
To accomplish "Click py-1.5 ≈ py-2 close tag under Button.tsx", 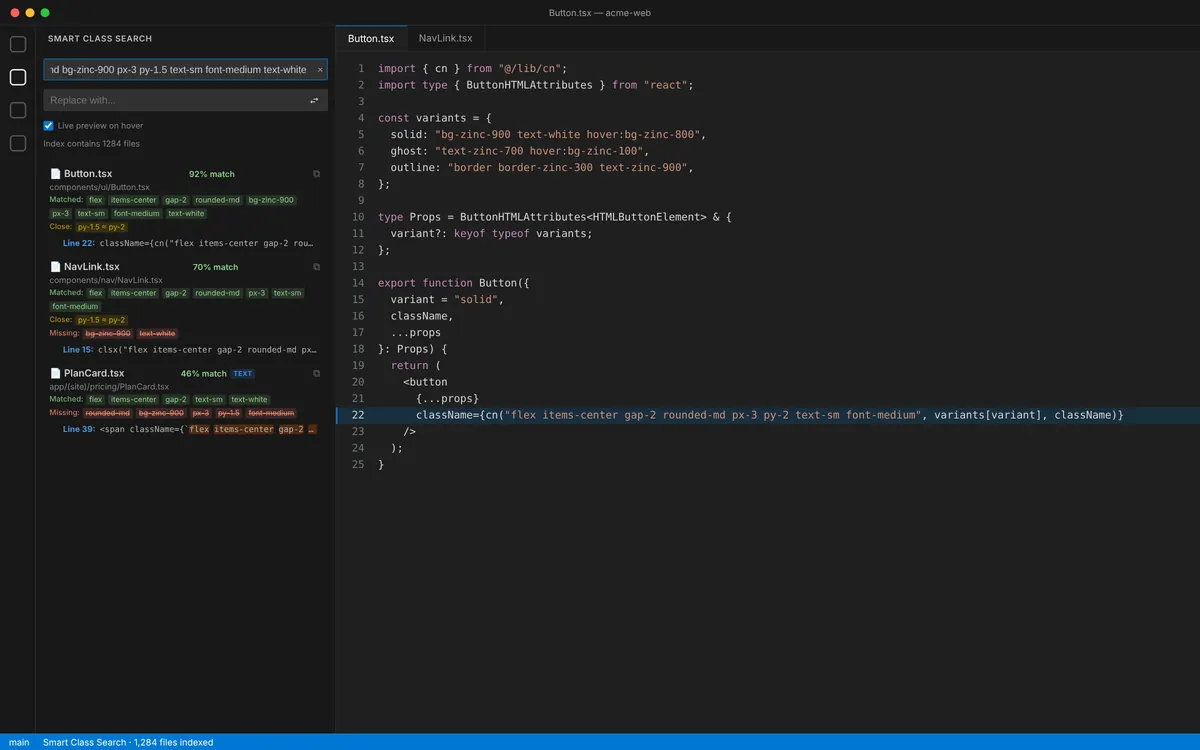I will tap(101, 227).
